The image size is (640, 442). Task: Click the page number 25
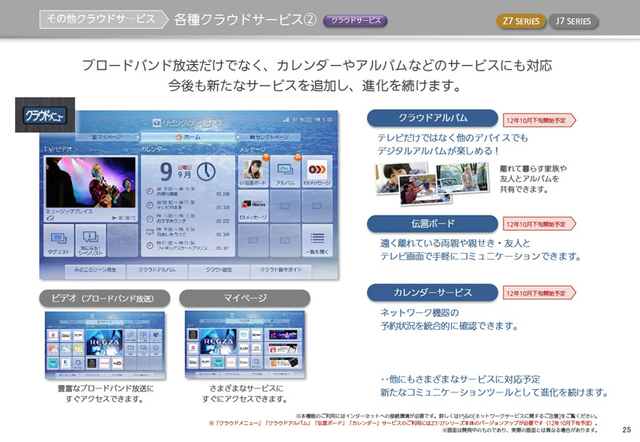point(627,429)
